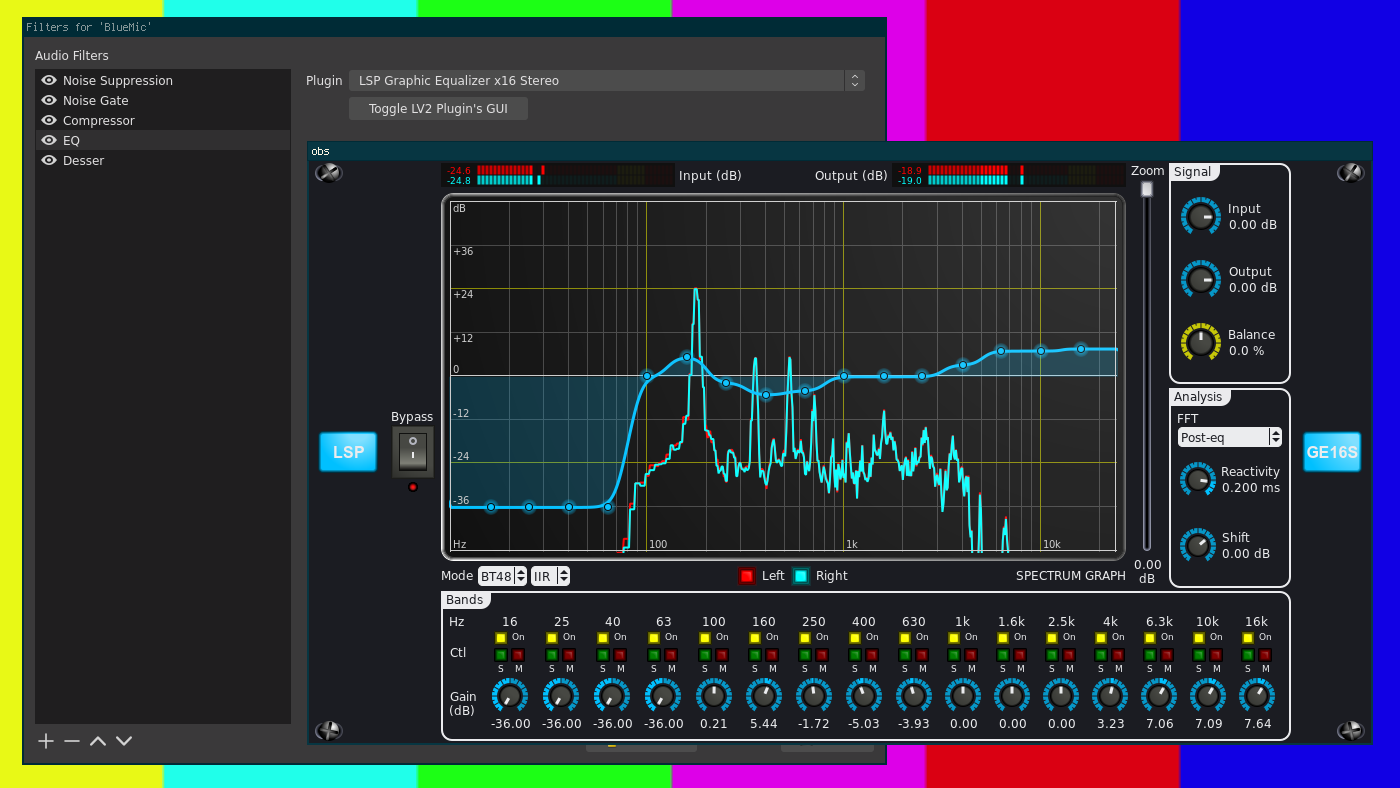
Task: Click the 16k band gain knob
Action: (1257, 696)
